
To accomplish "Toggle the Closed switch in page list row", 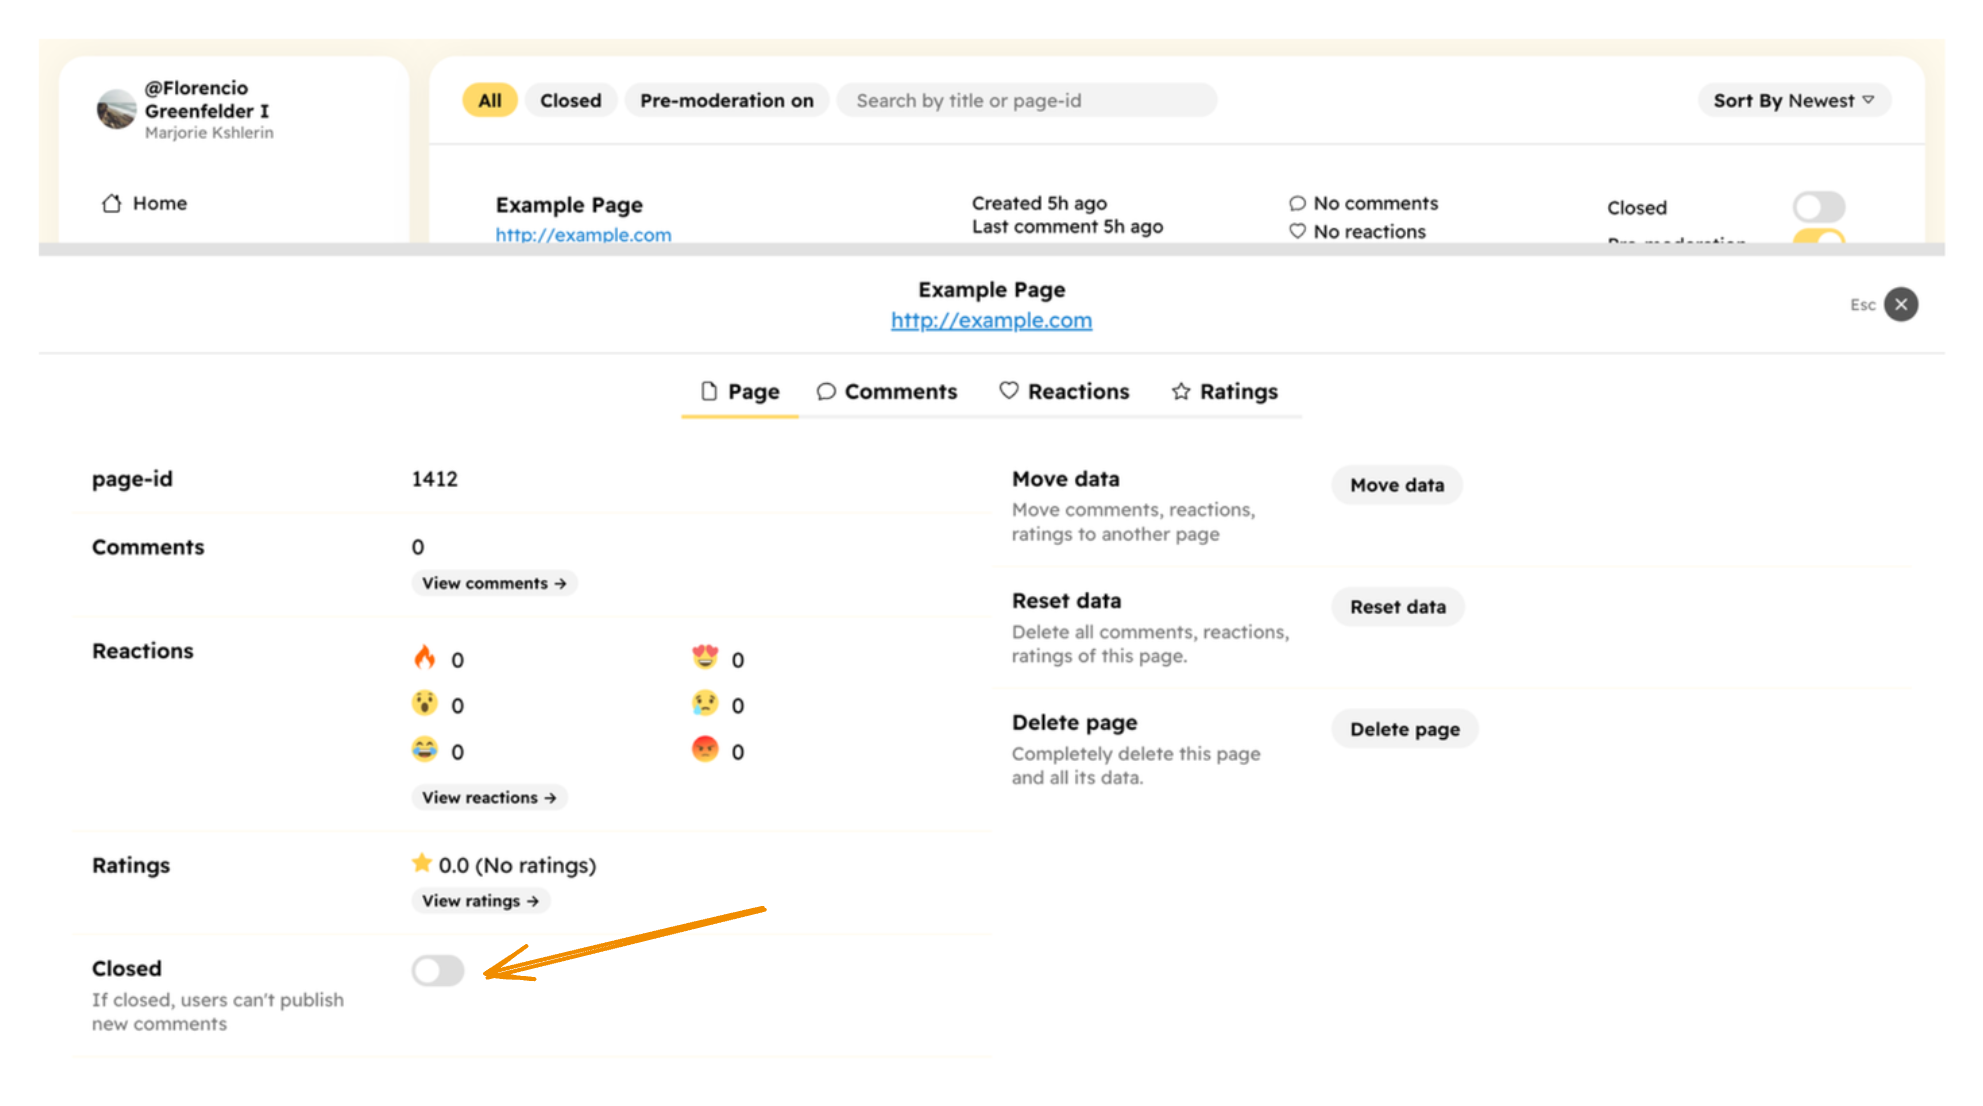I will coord(1818,207).
